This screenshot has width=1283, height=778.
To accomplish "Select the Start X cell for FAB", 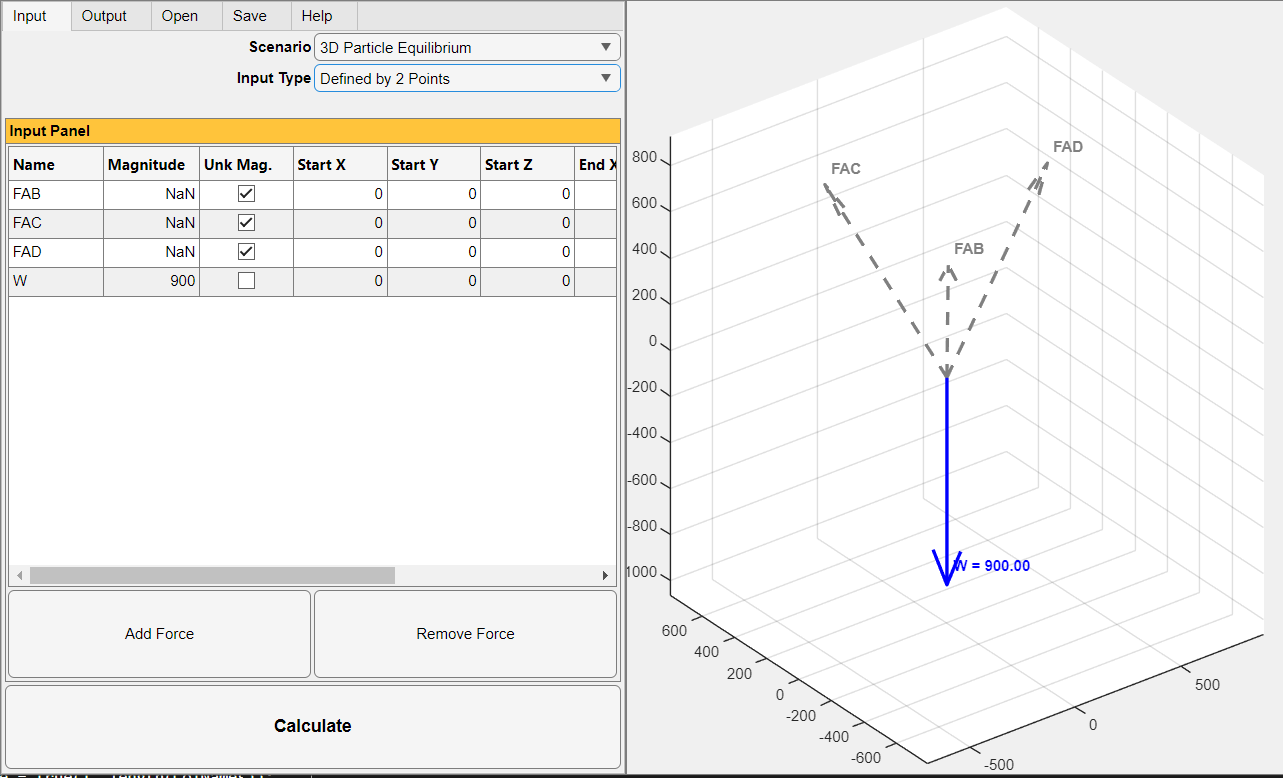I will (340, 195).
